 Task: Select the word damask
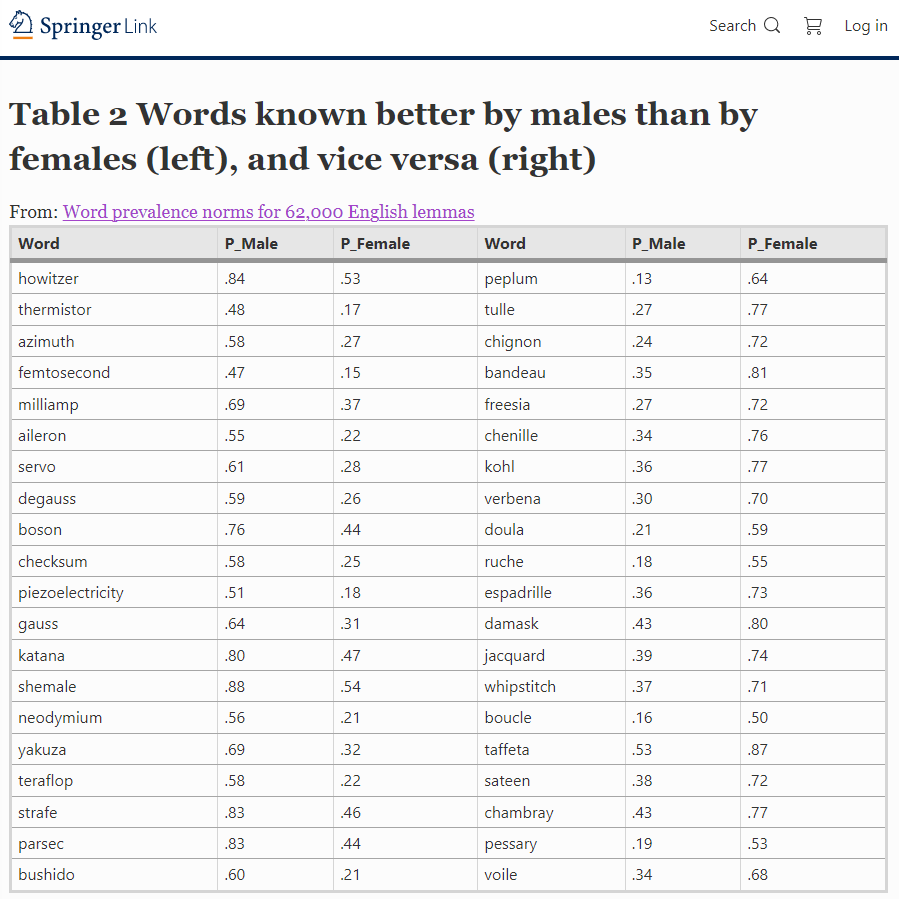511,624
